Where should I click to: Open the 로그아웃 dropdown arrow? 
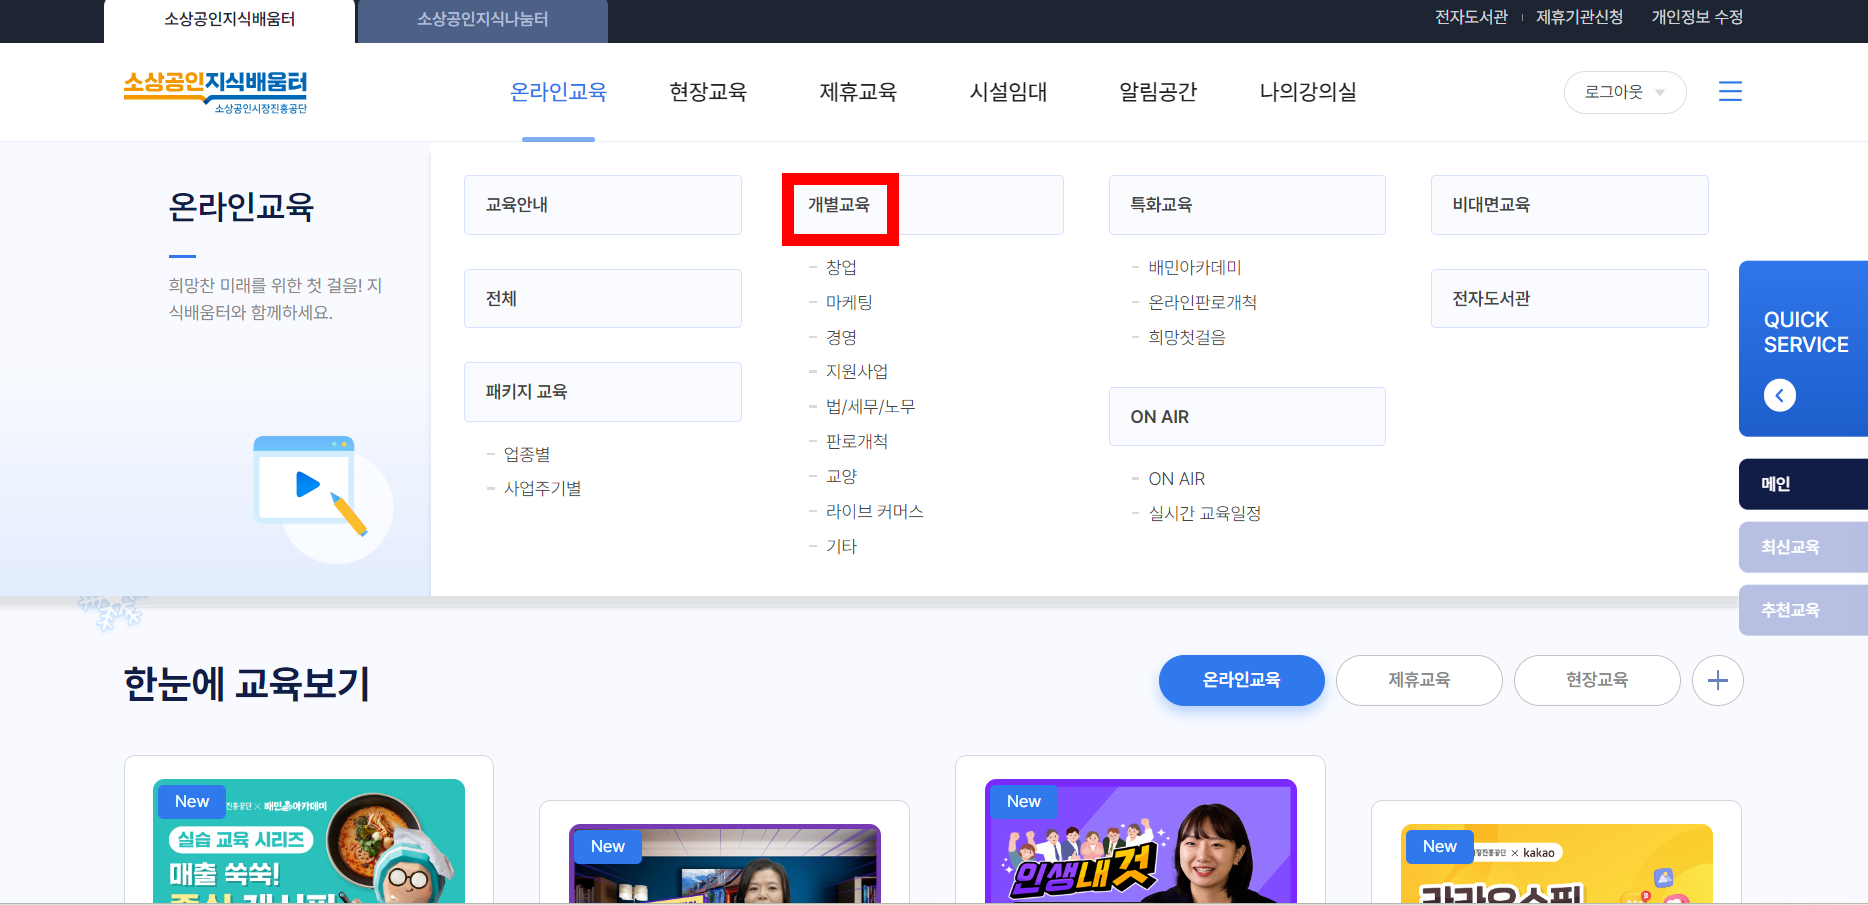[x=1659, y=91]
